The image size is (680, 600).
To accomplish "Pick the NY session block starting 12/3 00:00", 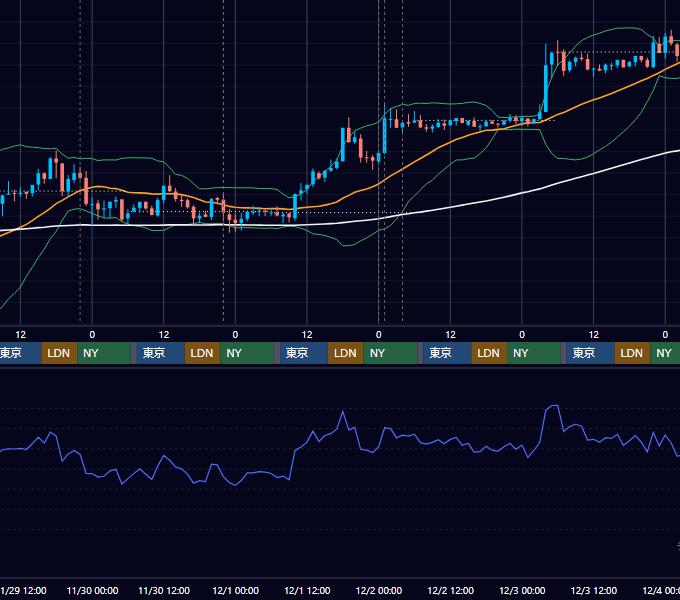I will pos(534,353).
